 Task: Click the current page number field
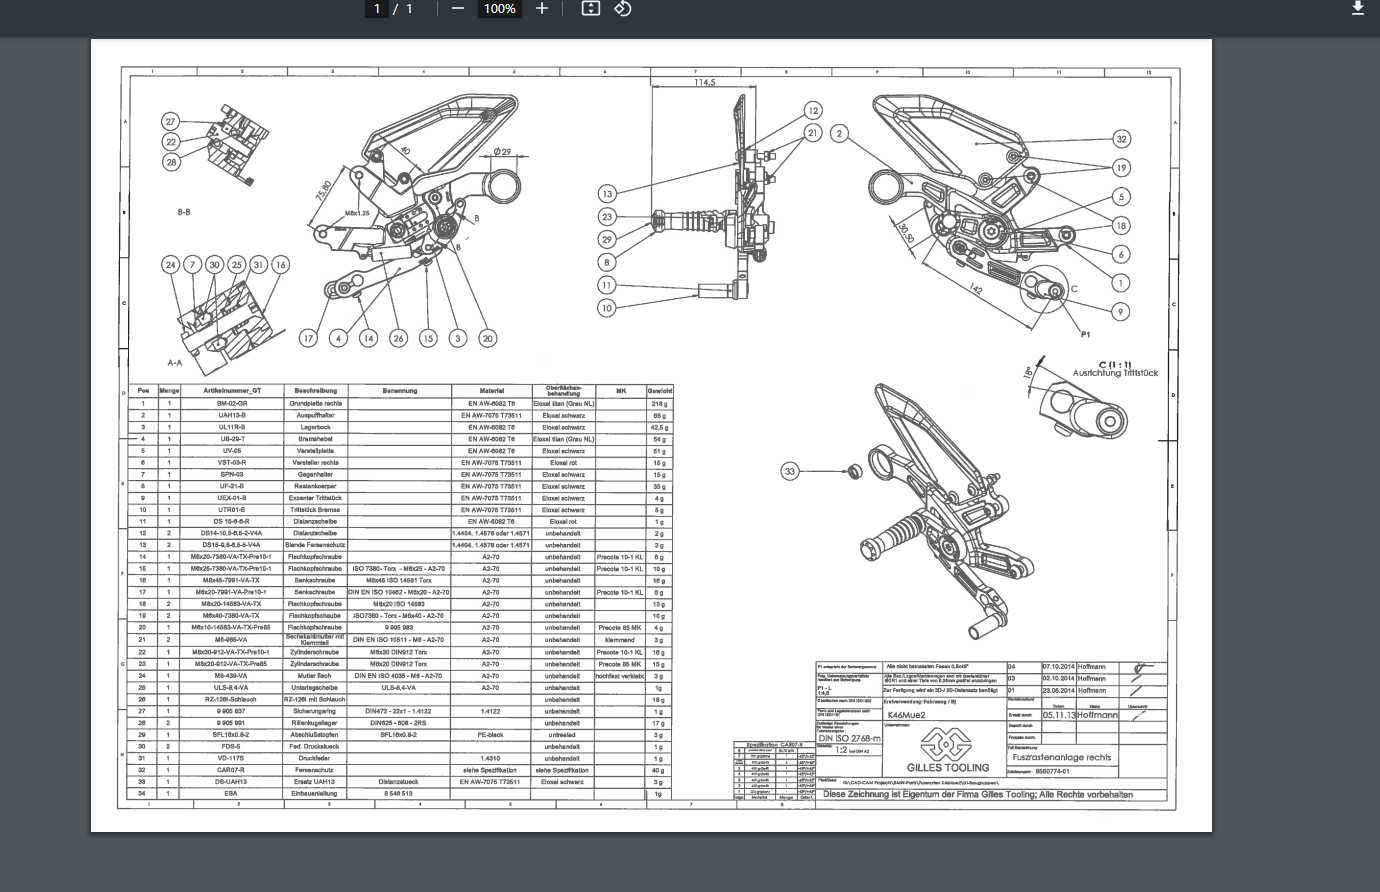(x=377, y=9)
